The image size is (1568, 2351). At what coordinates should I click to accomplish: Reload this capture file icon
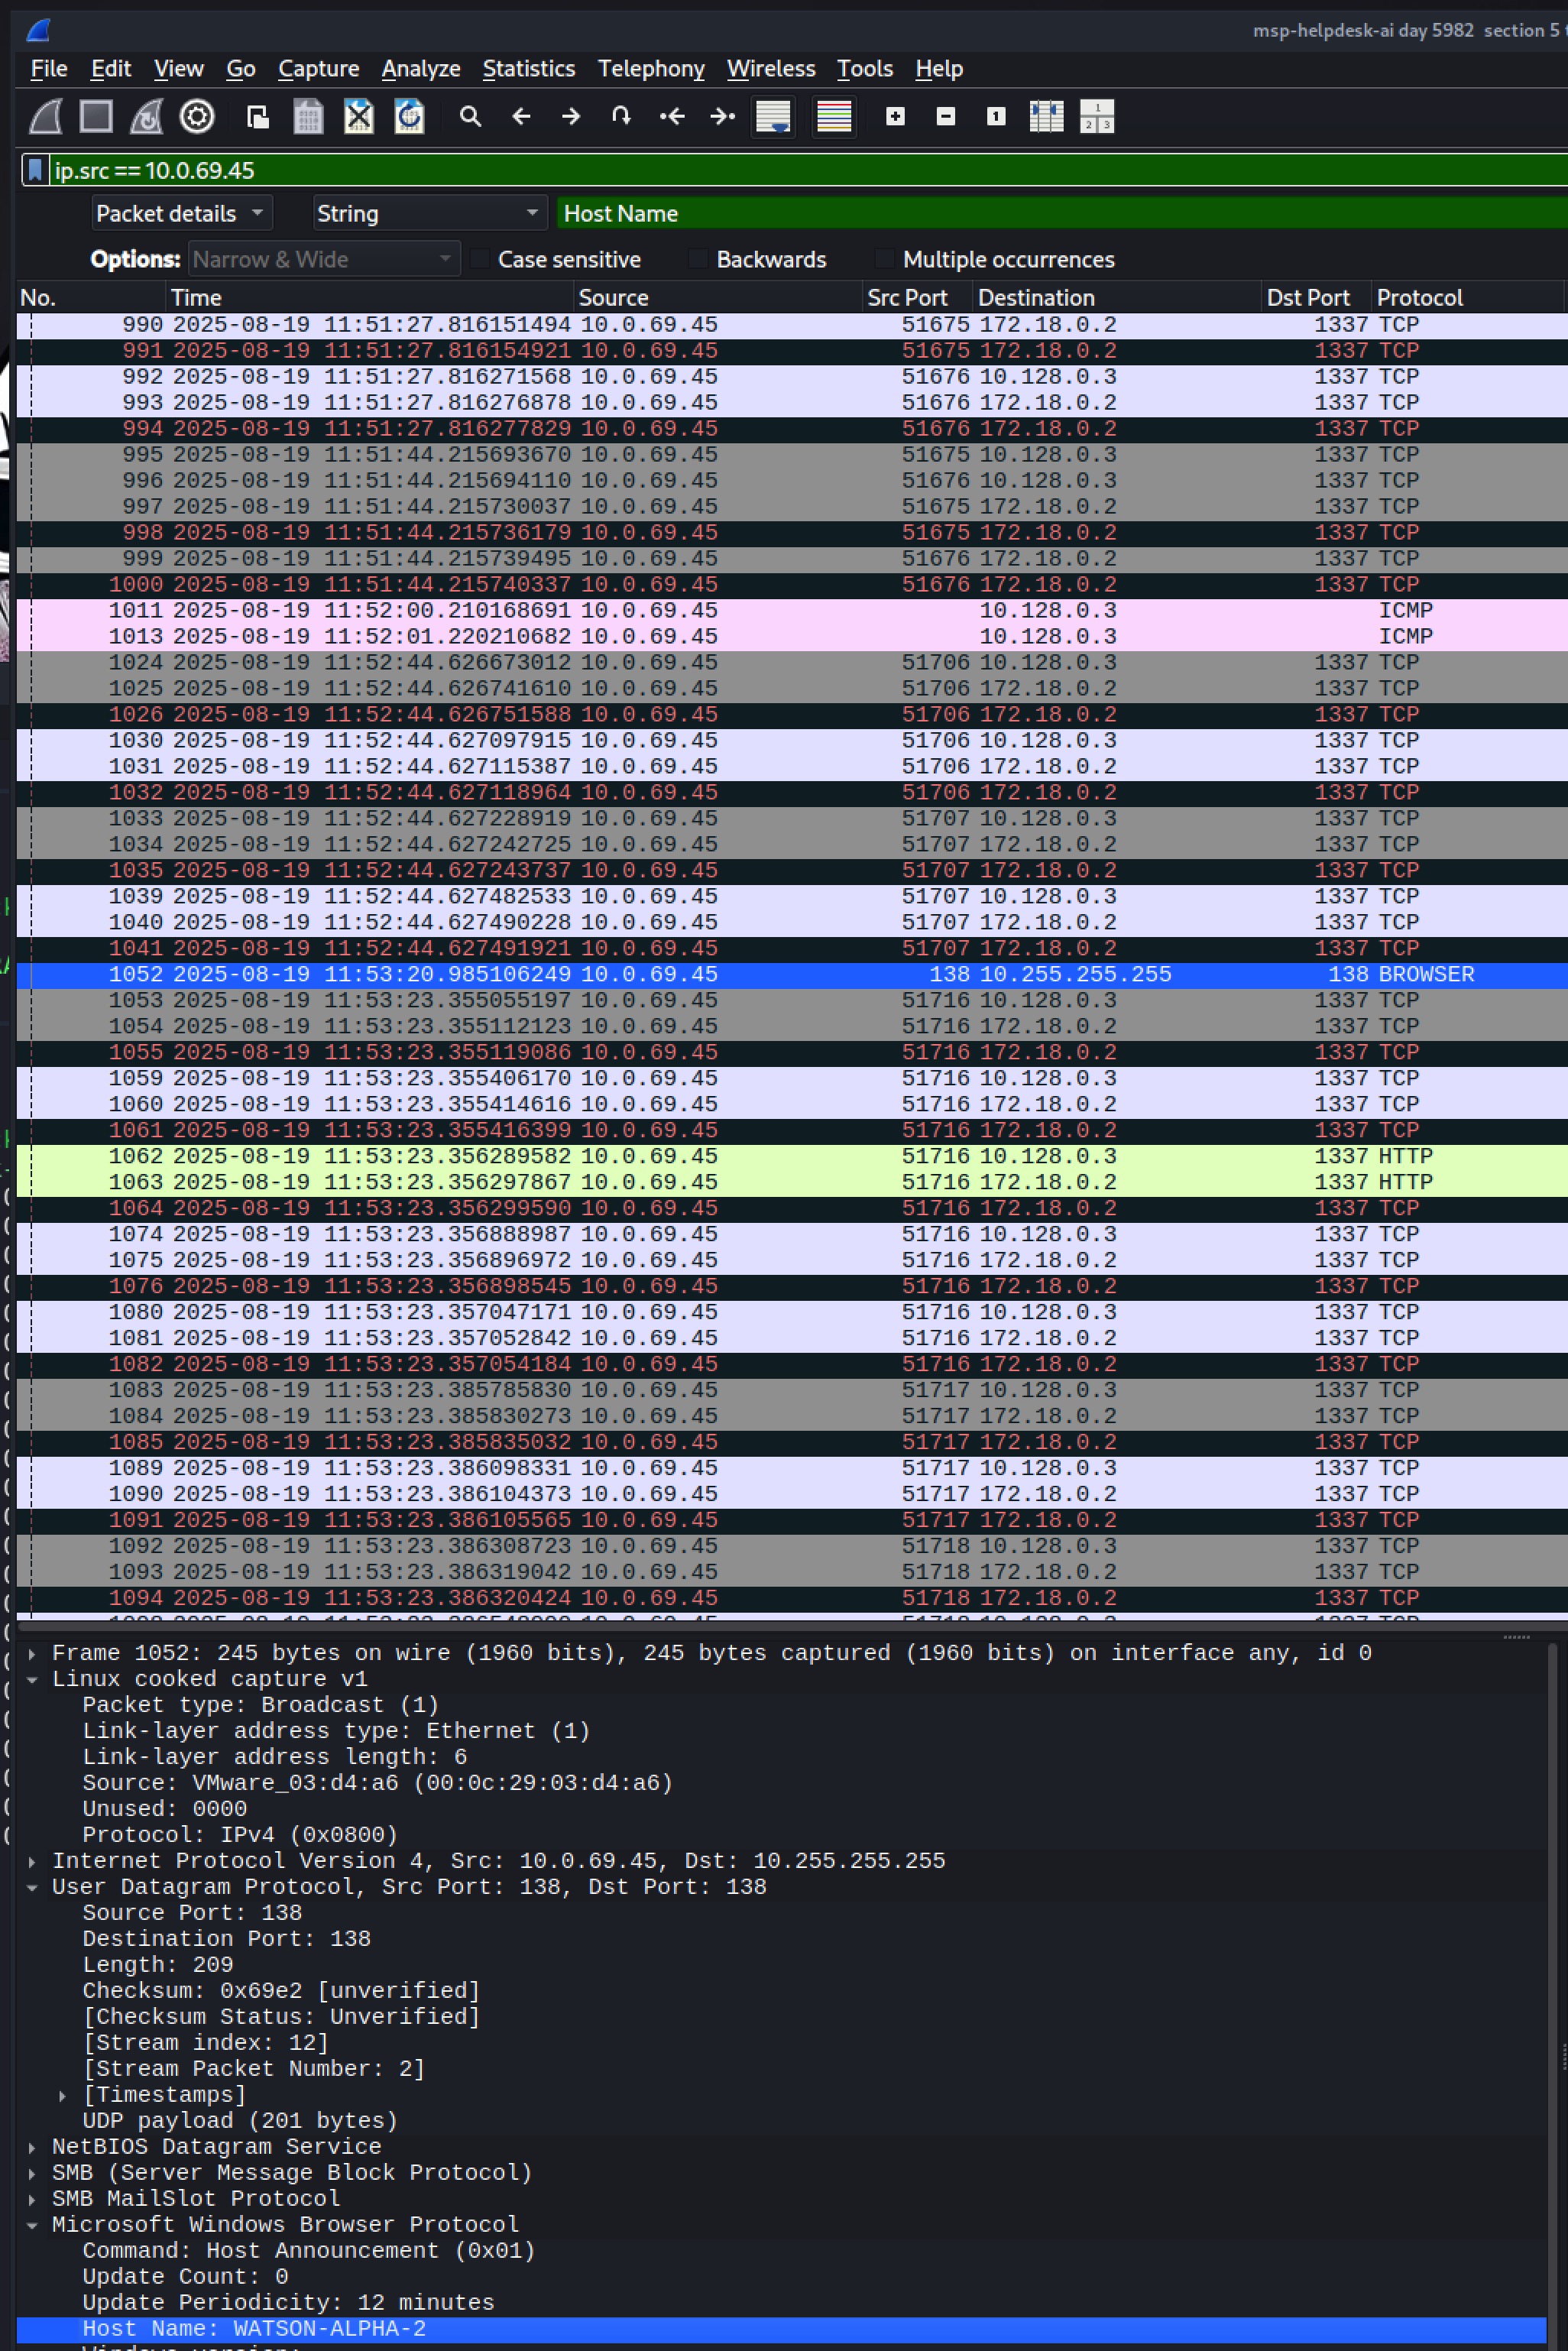(x=409, y=117)
